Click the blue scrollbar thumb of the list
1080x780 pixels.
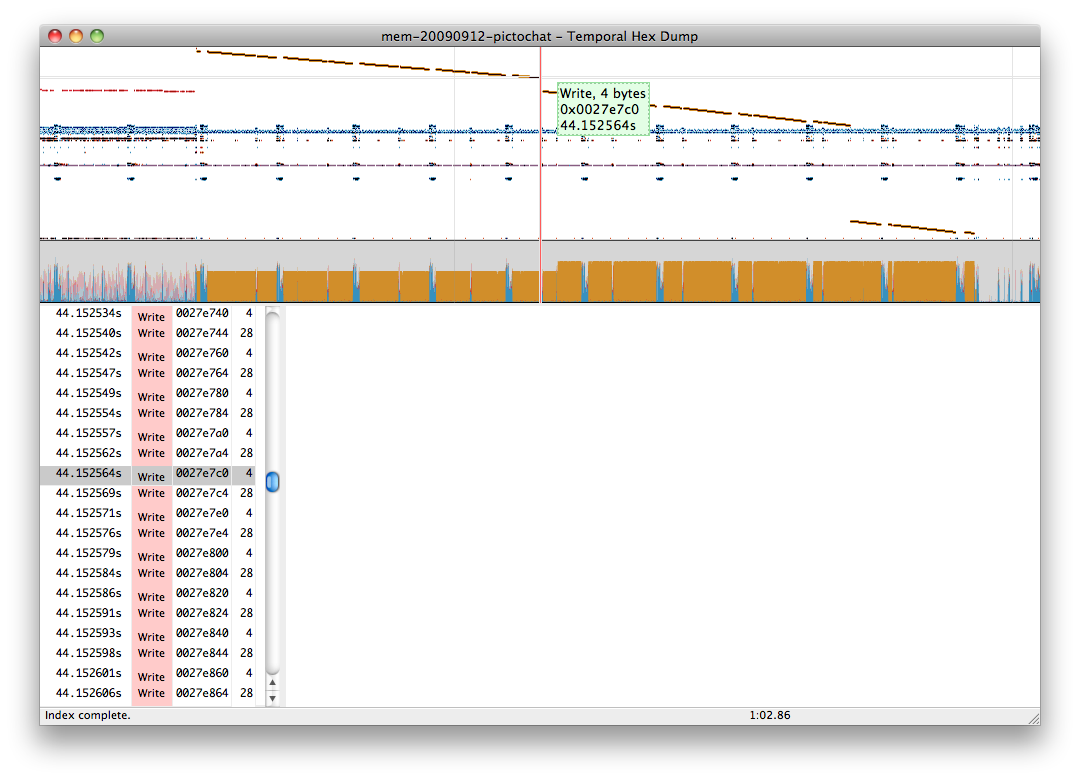pos(273,482)
